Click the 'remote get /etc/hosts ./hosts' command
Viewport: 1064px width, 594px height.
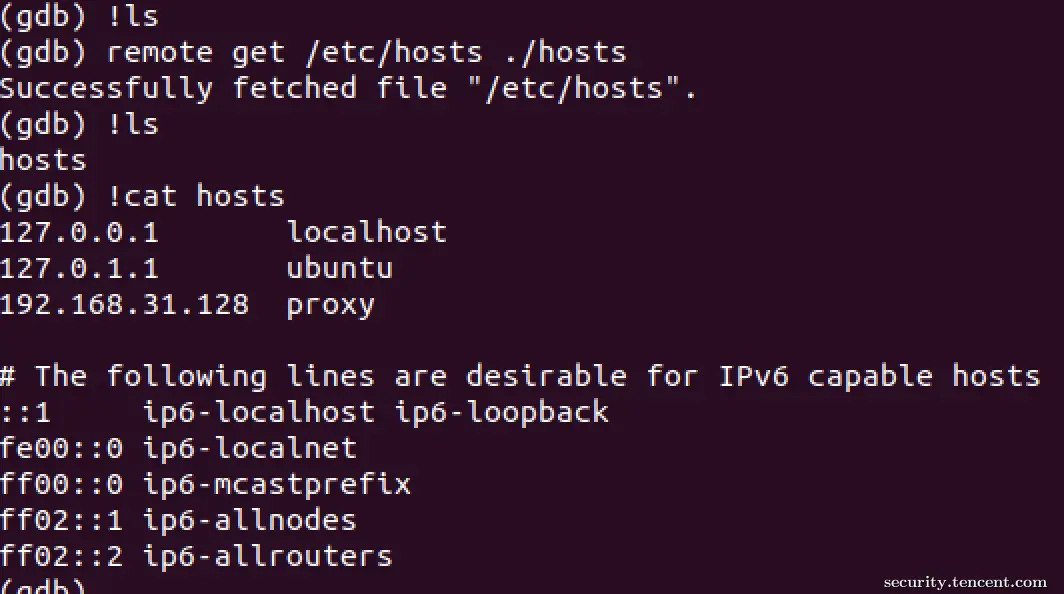pyautogui.click(x=366, y=53)
